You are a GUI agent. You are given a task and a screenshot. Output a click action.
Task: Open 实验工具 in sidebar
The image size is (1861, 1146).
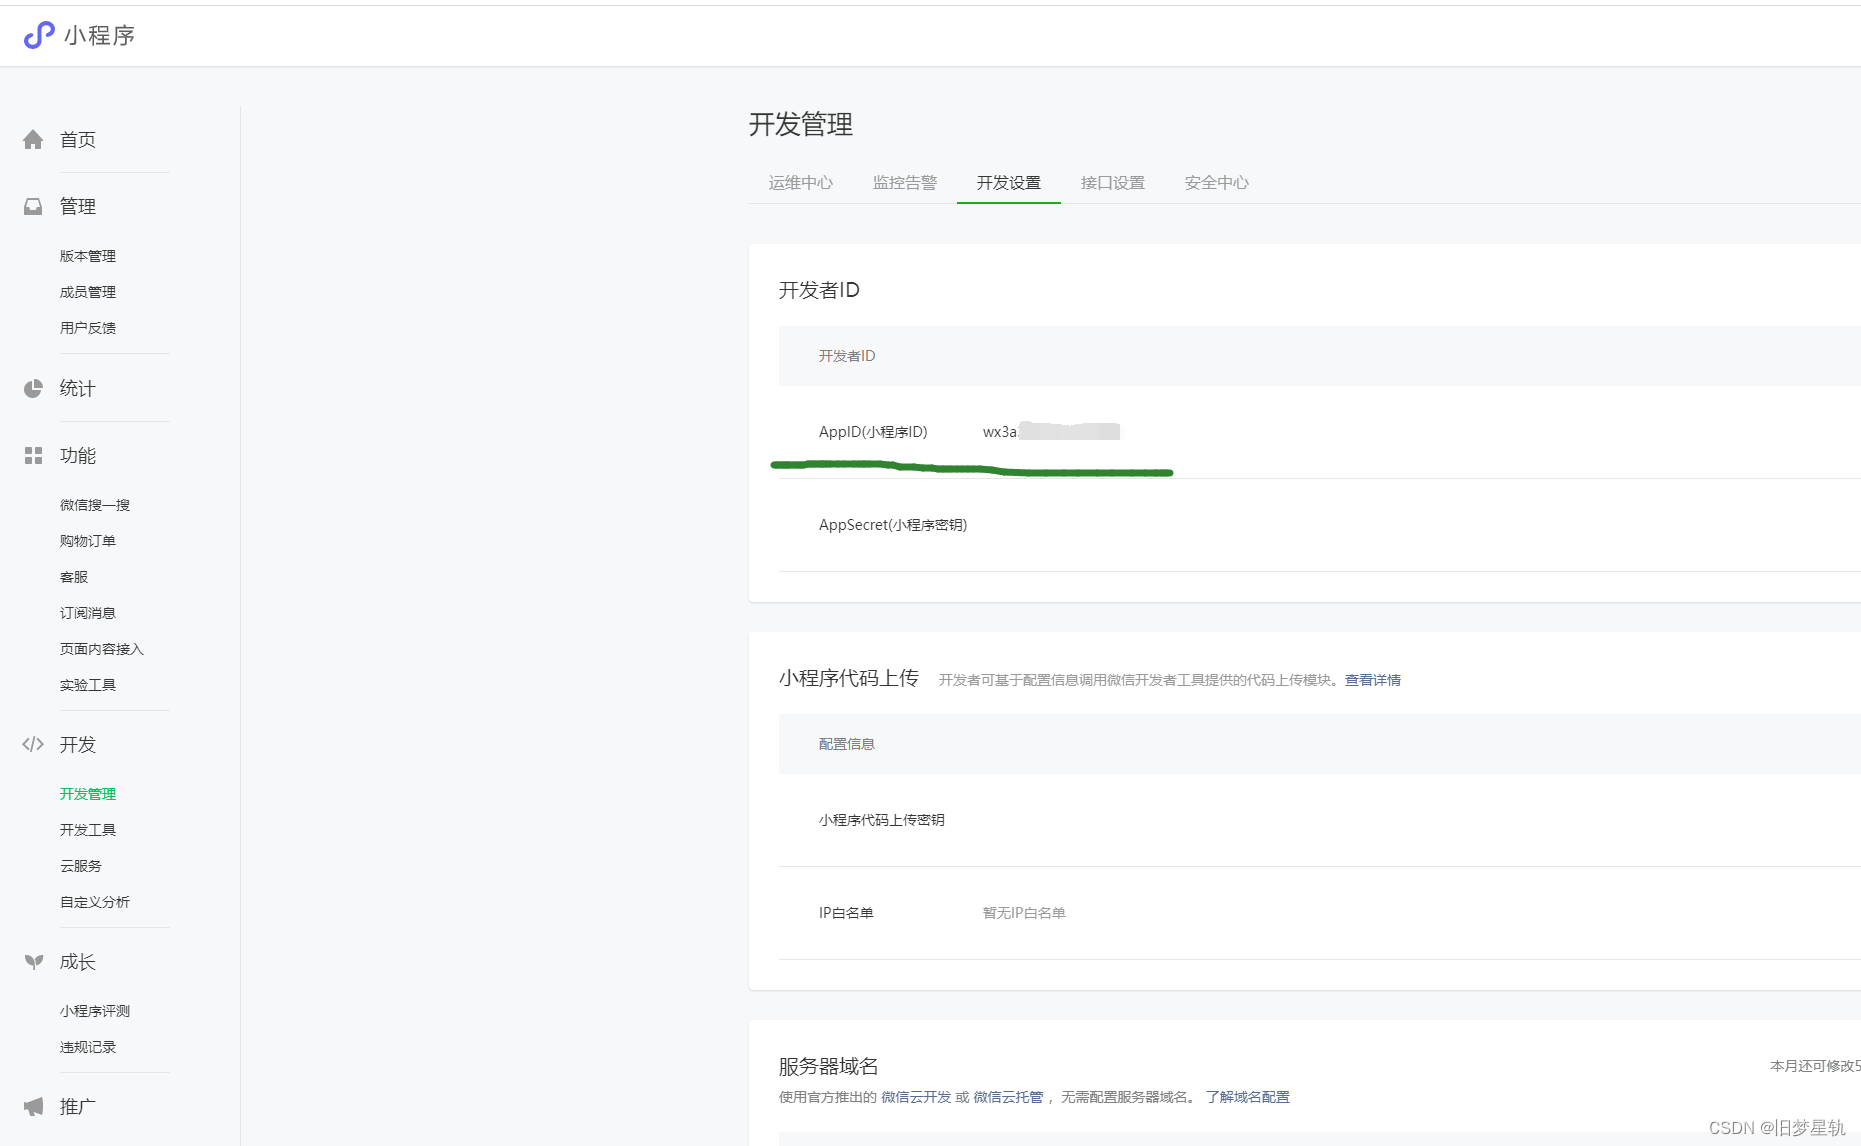(x=88, y=685)
